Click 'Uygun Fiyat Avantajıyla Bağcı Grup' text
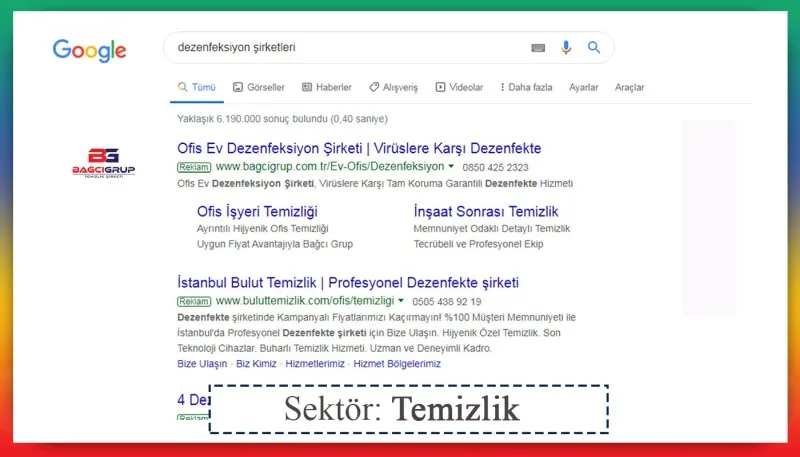 click(274, 244)
